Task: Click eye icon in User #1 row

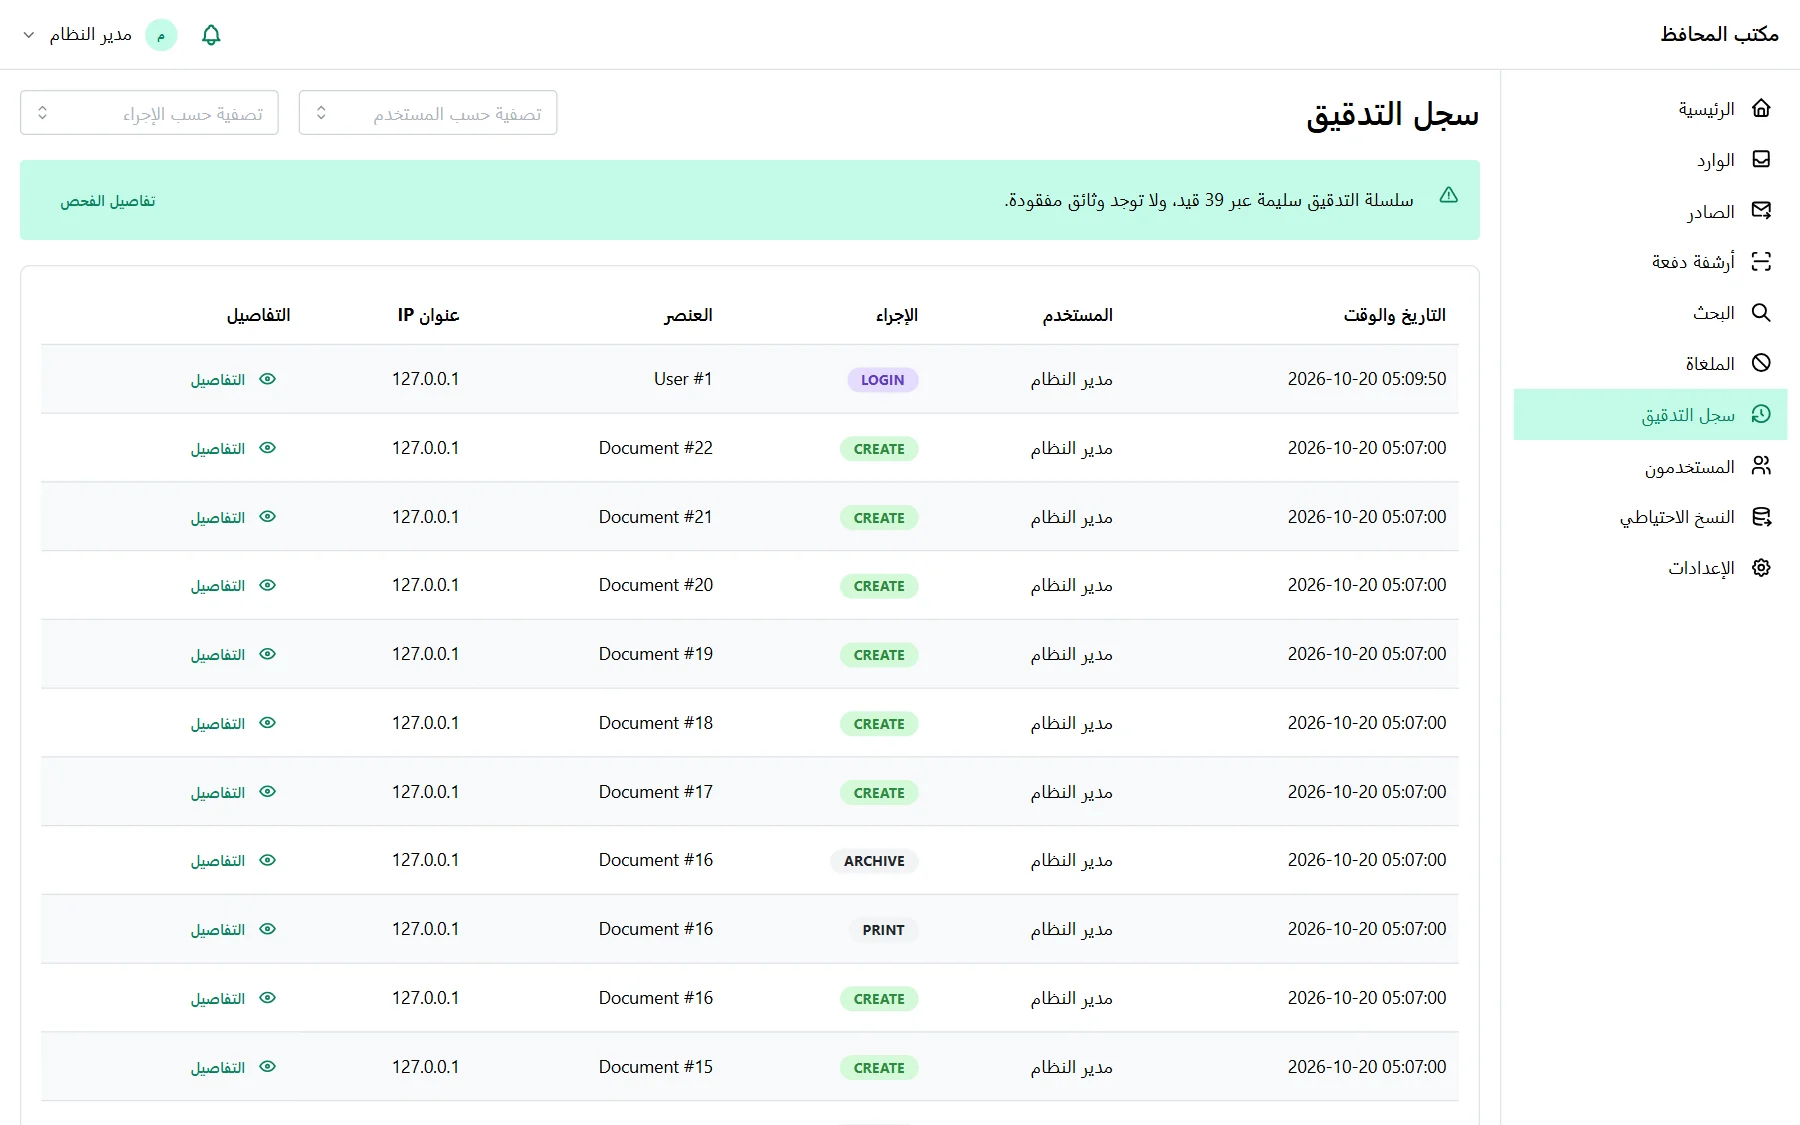Action: 267,379
